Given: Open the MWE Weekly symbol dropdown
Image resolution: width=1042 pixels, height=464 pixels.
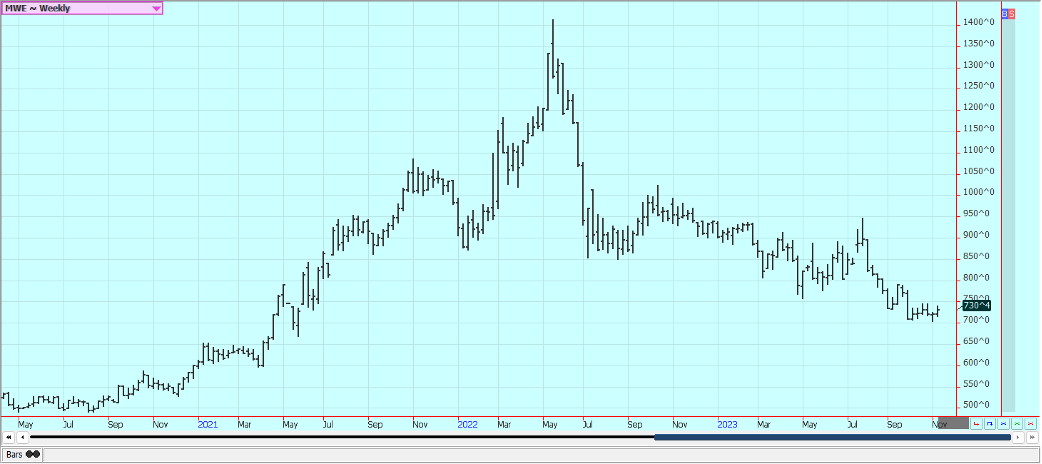Looking at the screenshot, I should (80, 8).
